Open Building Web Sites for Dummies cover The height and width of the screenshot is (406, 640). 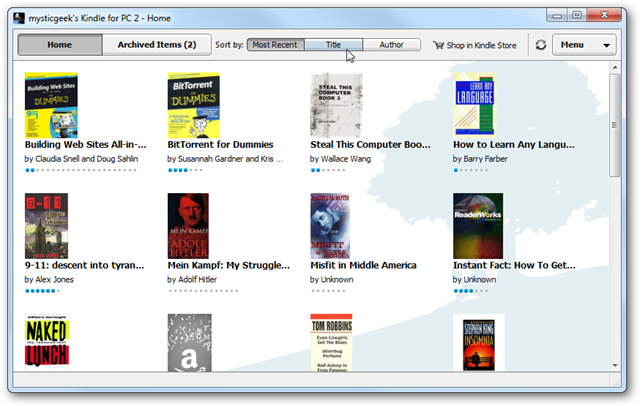[51, 105]
